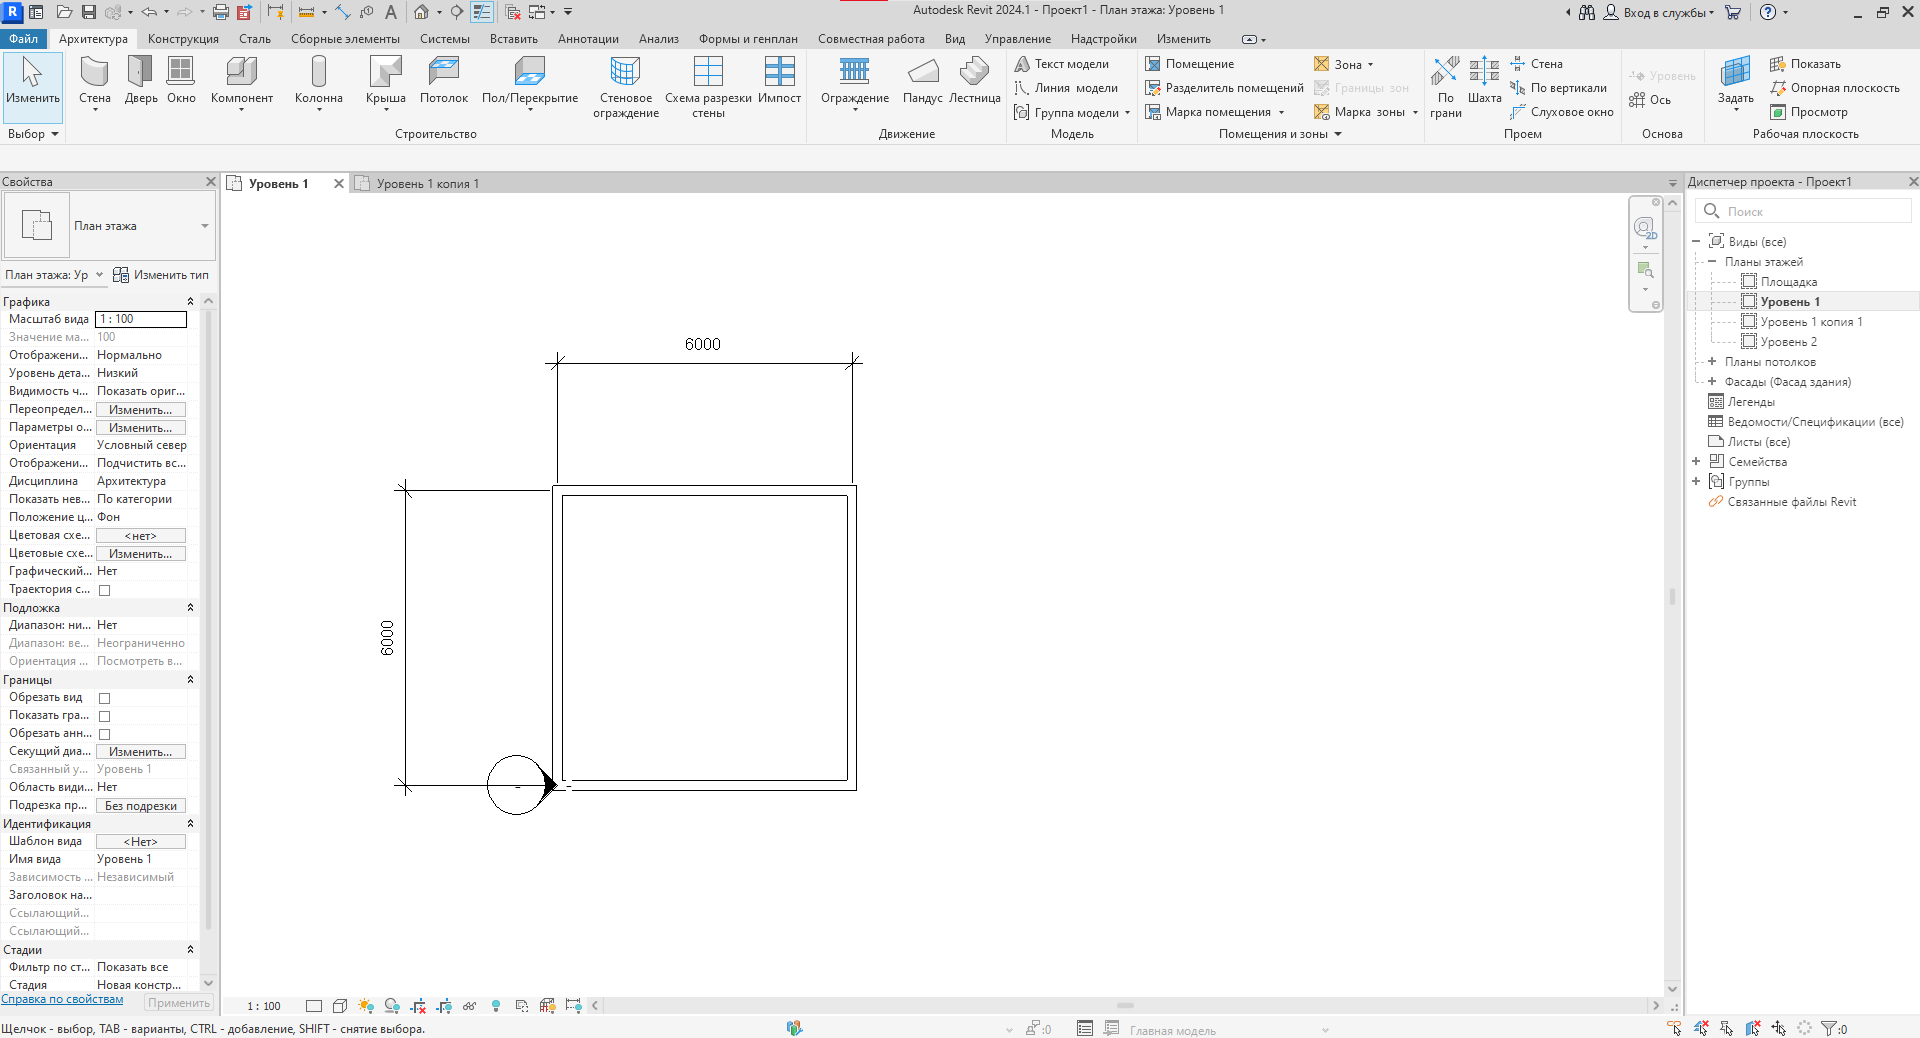Viewport: 1920px width, 1038px height.
Task: Open the Совместная работа ribbon tab
Action: click(871, 38)
